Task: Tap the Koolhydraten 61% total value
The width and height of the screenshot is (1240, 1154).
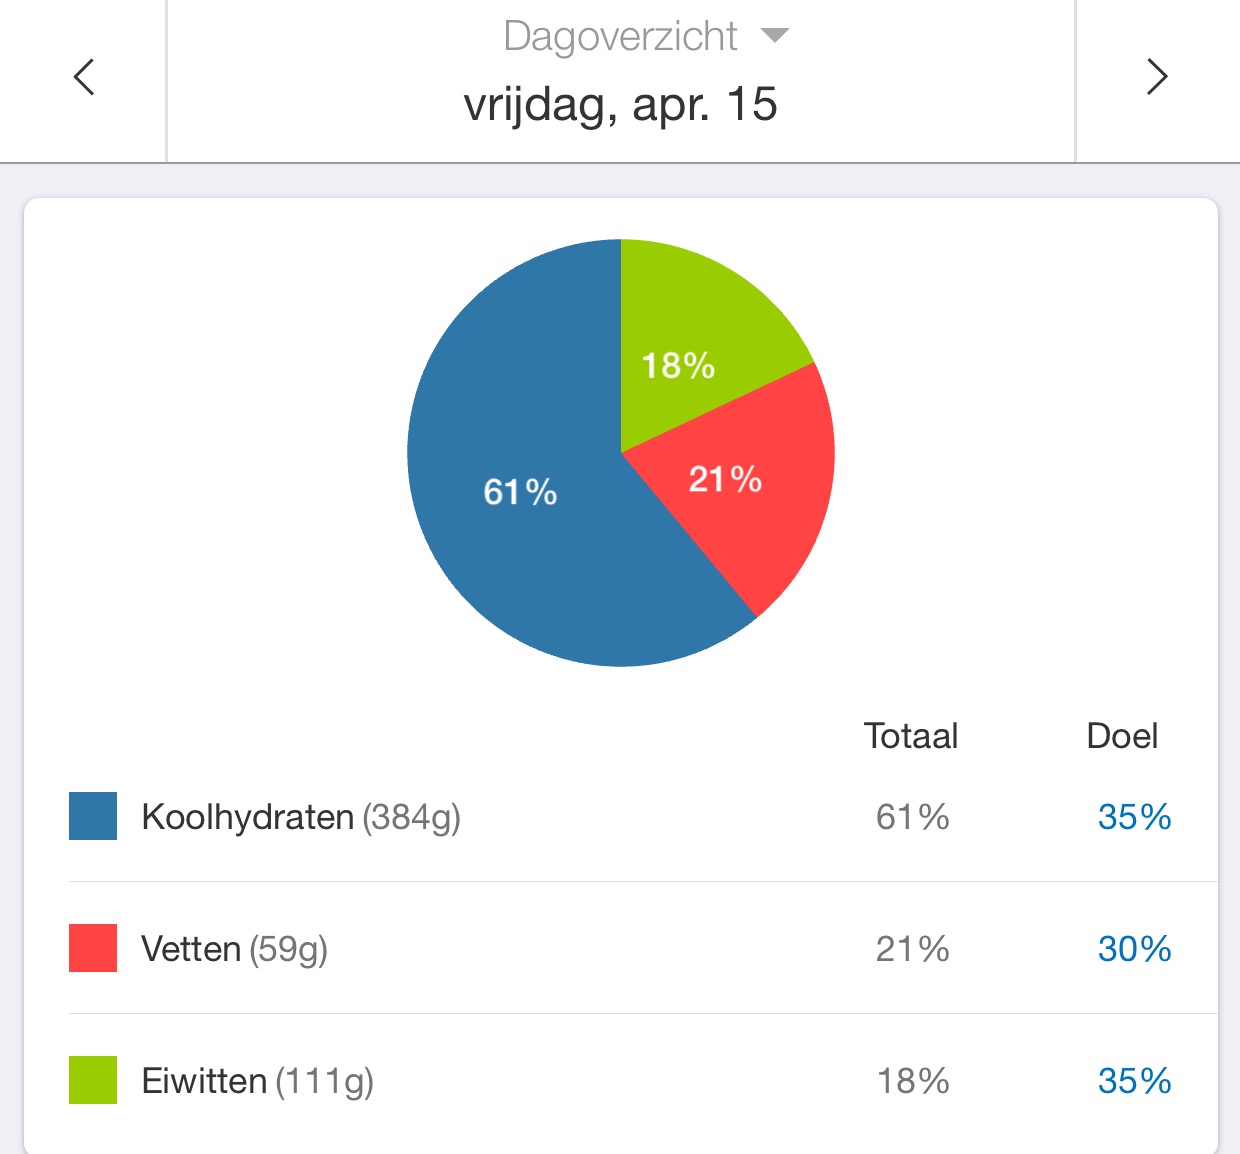Action: [x=912, y=817]
